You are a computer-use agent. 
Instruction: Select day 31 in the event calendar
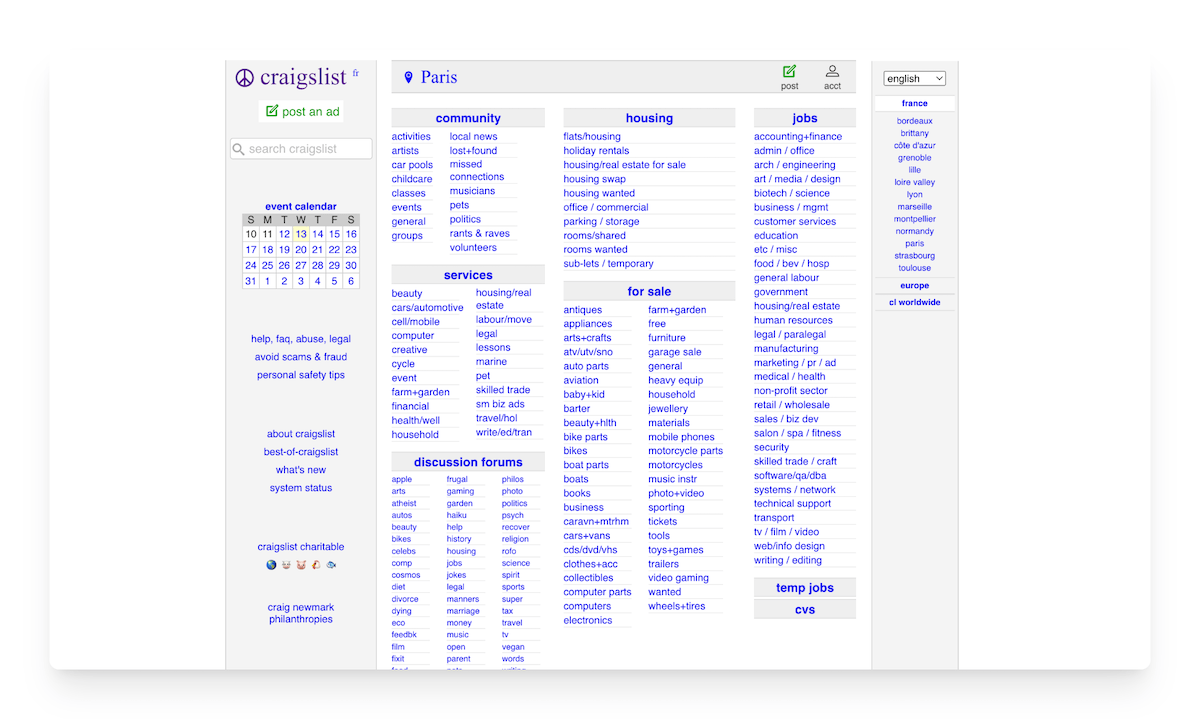click(x=250, y=281)
